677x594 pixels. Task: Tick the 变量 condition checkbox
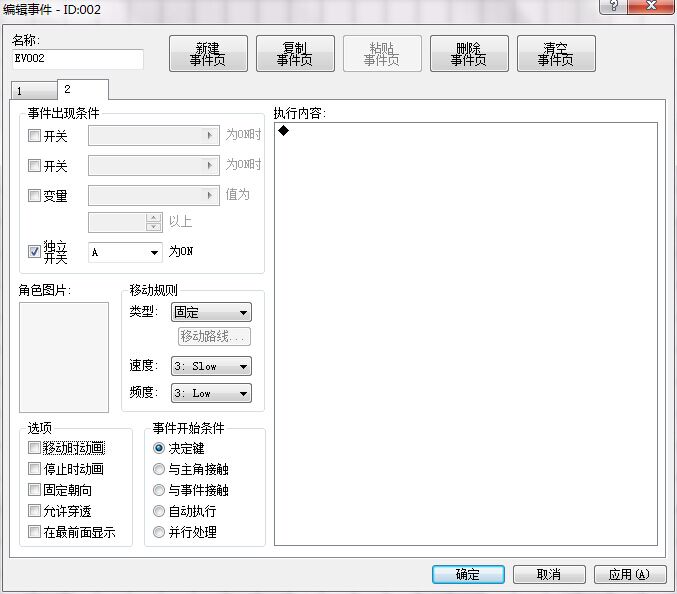point(34,195)
